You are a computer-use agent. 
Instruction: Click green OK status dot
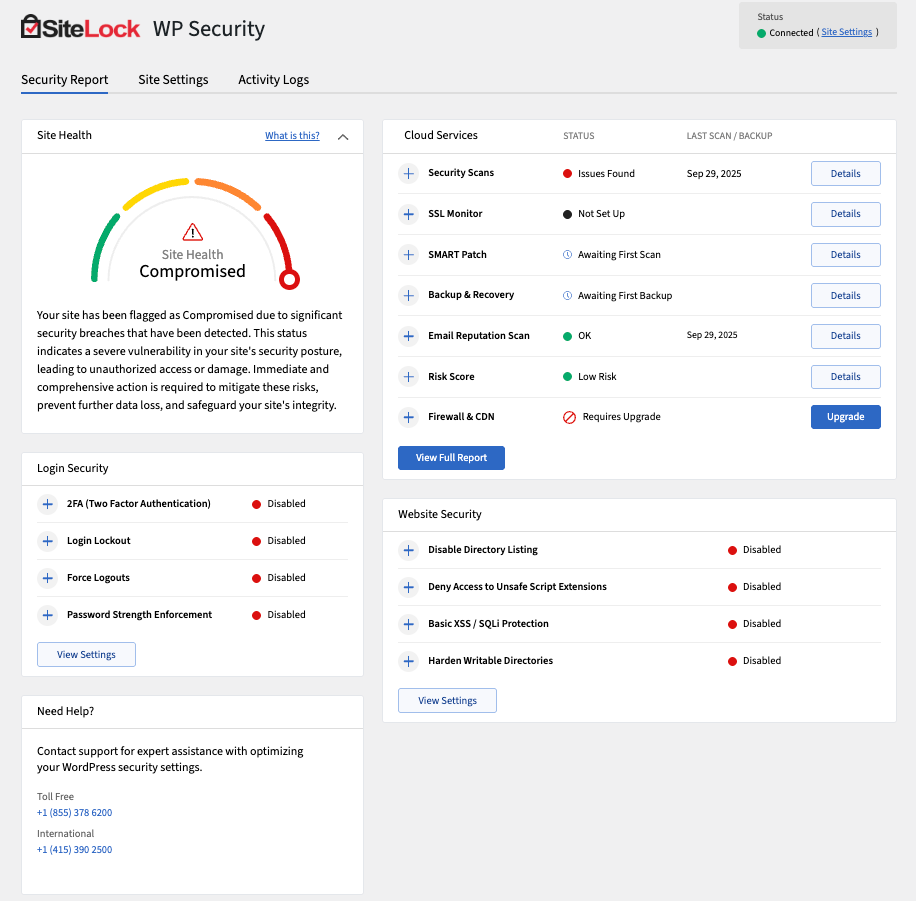[567, 337]
